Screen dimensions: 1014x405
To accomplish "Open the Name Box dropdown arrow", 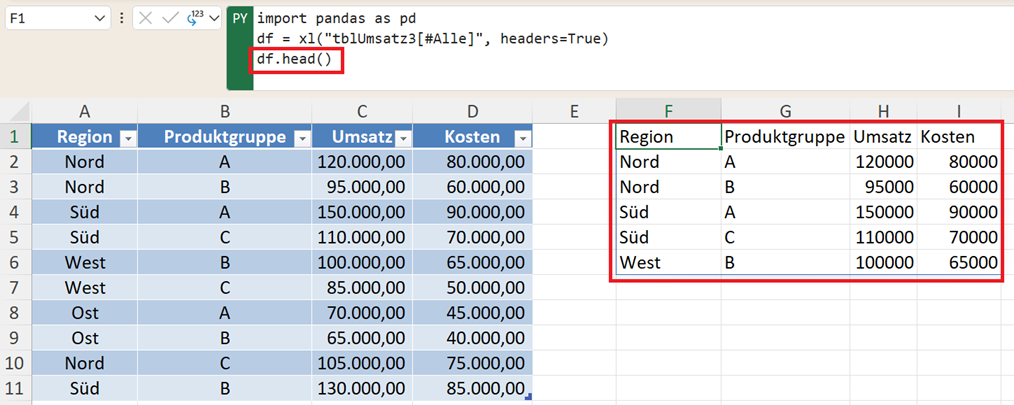I will pyautogui.click(x=99, y=19).
